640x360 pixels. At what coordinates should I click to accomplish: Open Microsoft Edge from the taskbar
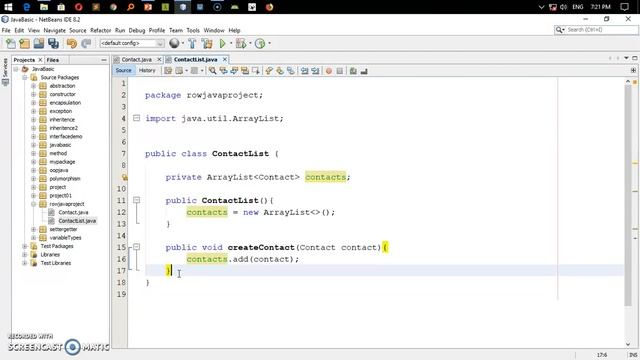pyautogui.click(x=27, y=7)
